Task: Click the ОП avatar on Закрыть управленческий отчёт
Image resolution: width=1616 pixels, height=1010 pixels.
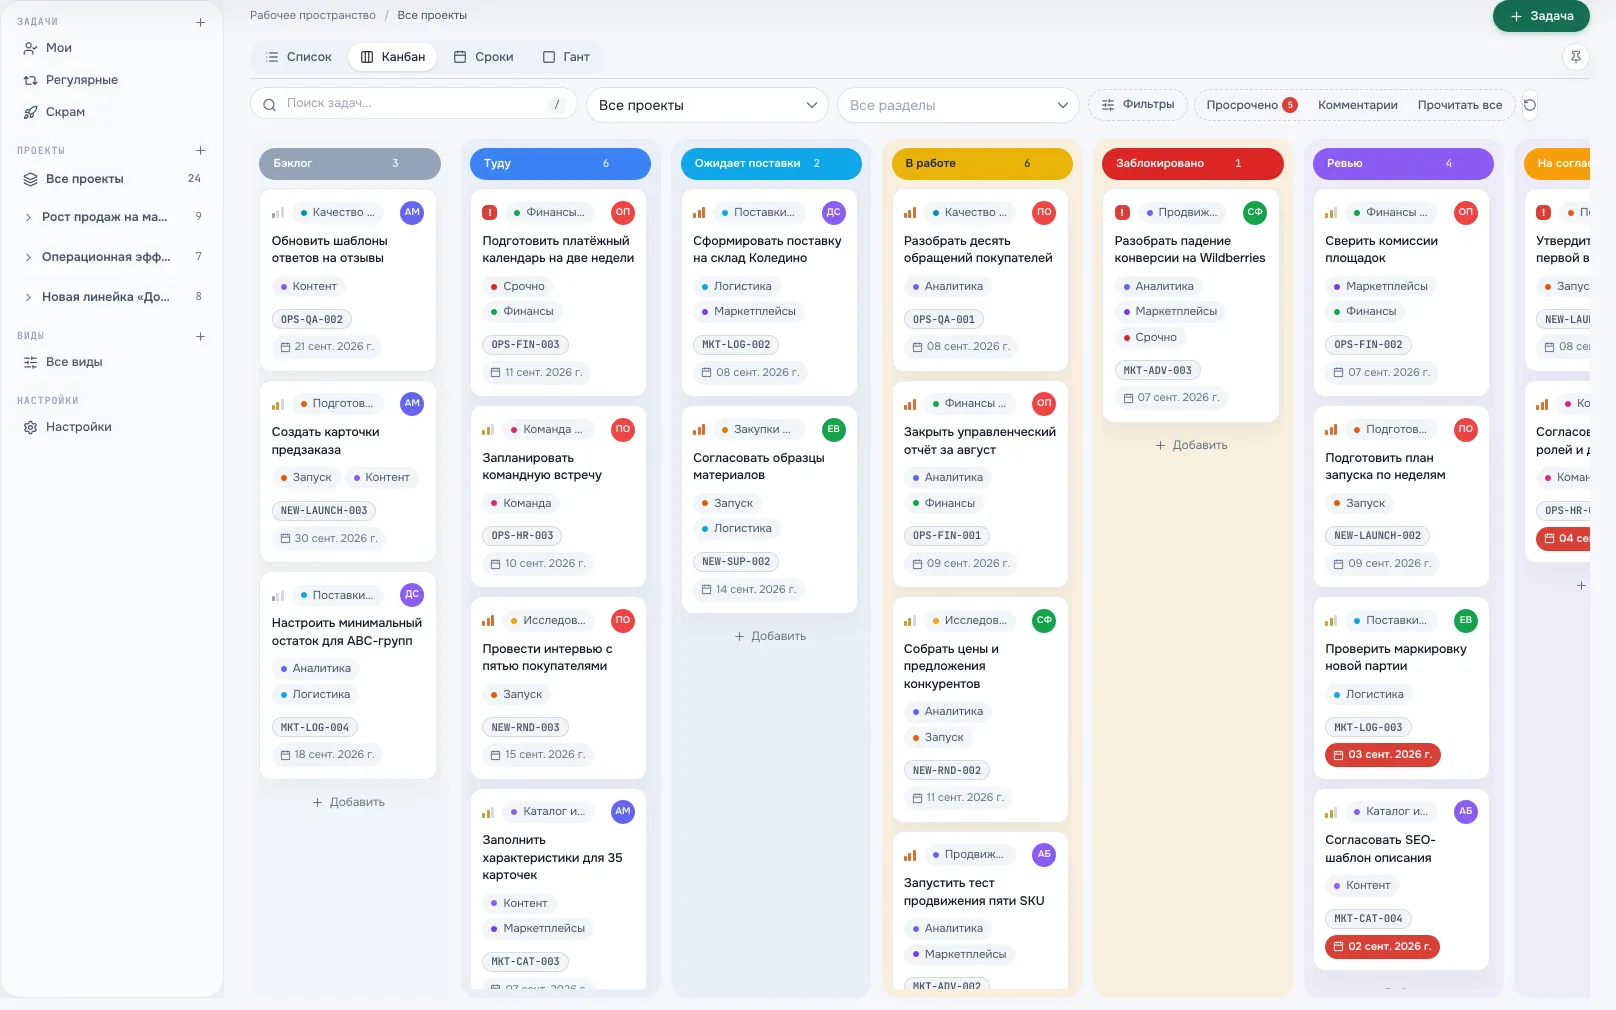Action: click(x=1044, y=404)
